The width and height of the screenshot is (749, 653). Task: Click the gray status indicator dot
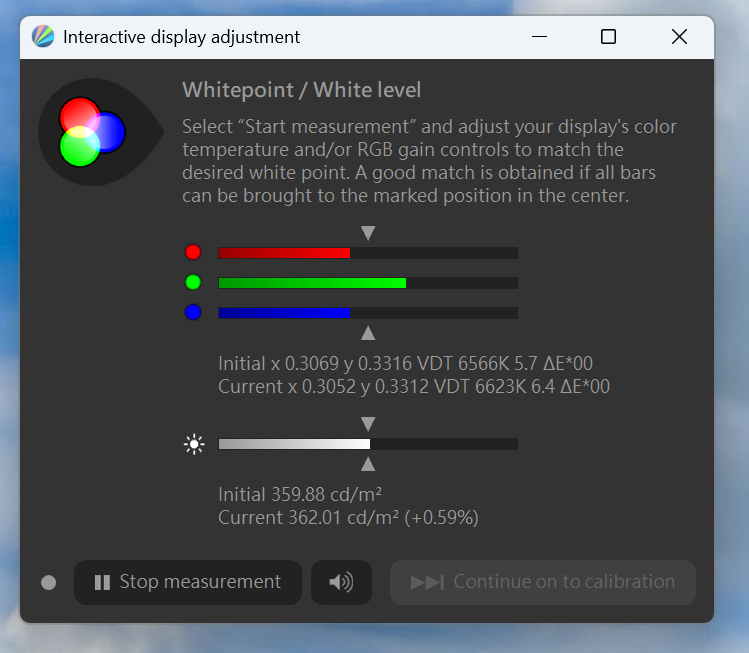pyautogui.click(x=48, y=582)
